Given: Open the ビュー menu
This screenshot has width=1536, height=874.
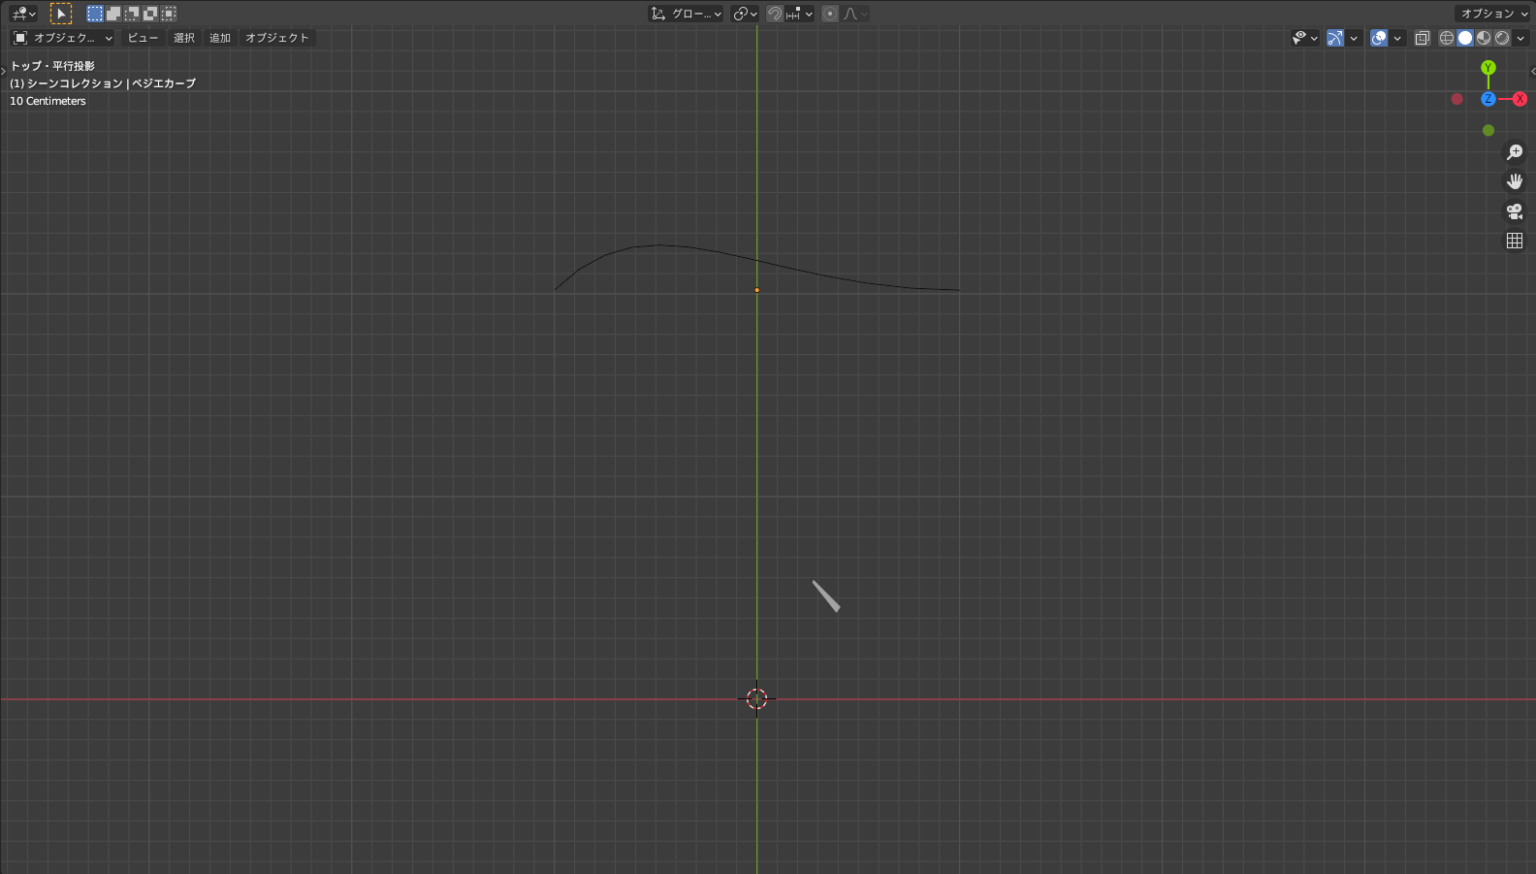Looking at the screenshot, I should point(141,37).
